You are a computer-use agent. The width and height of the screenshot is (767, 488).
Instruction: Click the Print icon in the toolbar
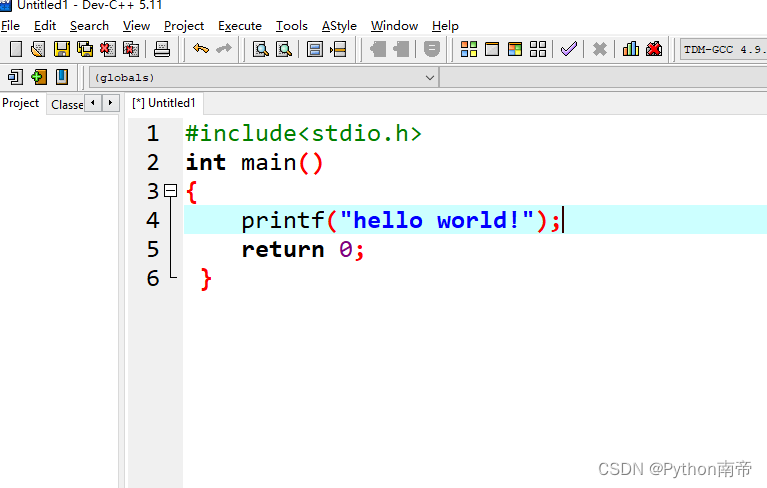162,49
